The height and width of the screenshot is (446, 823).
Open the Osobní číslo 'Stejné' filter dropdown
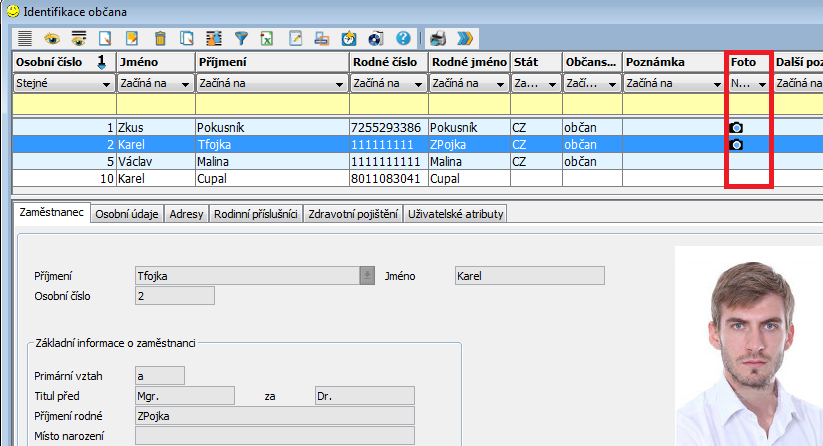point(105,85)
